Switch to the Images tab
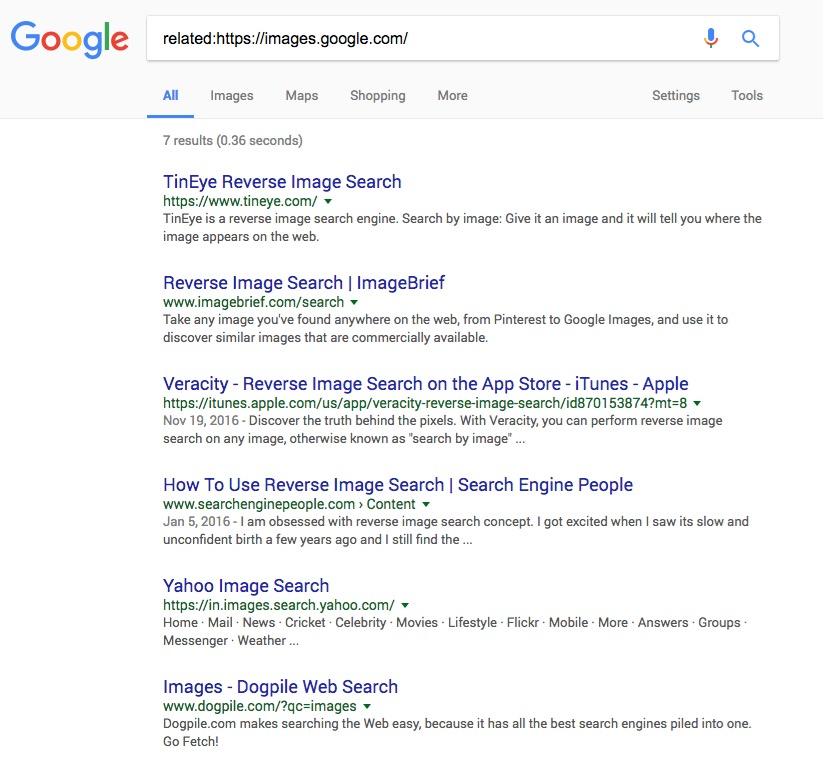Viewport: 824px width, 762px height. coord(231,96)
